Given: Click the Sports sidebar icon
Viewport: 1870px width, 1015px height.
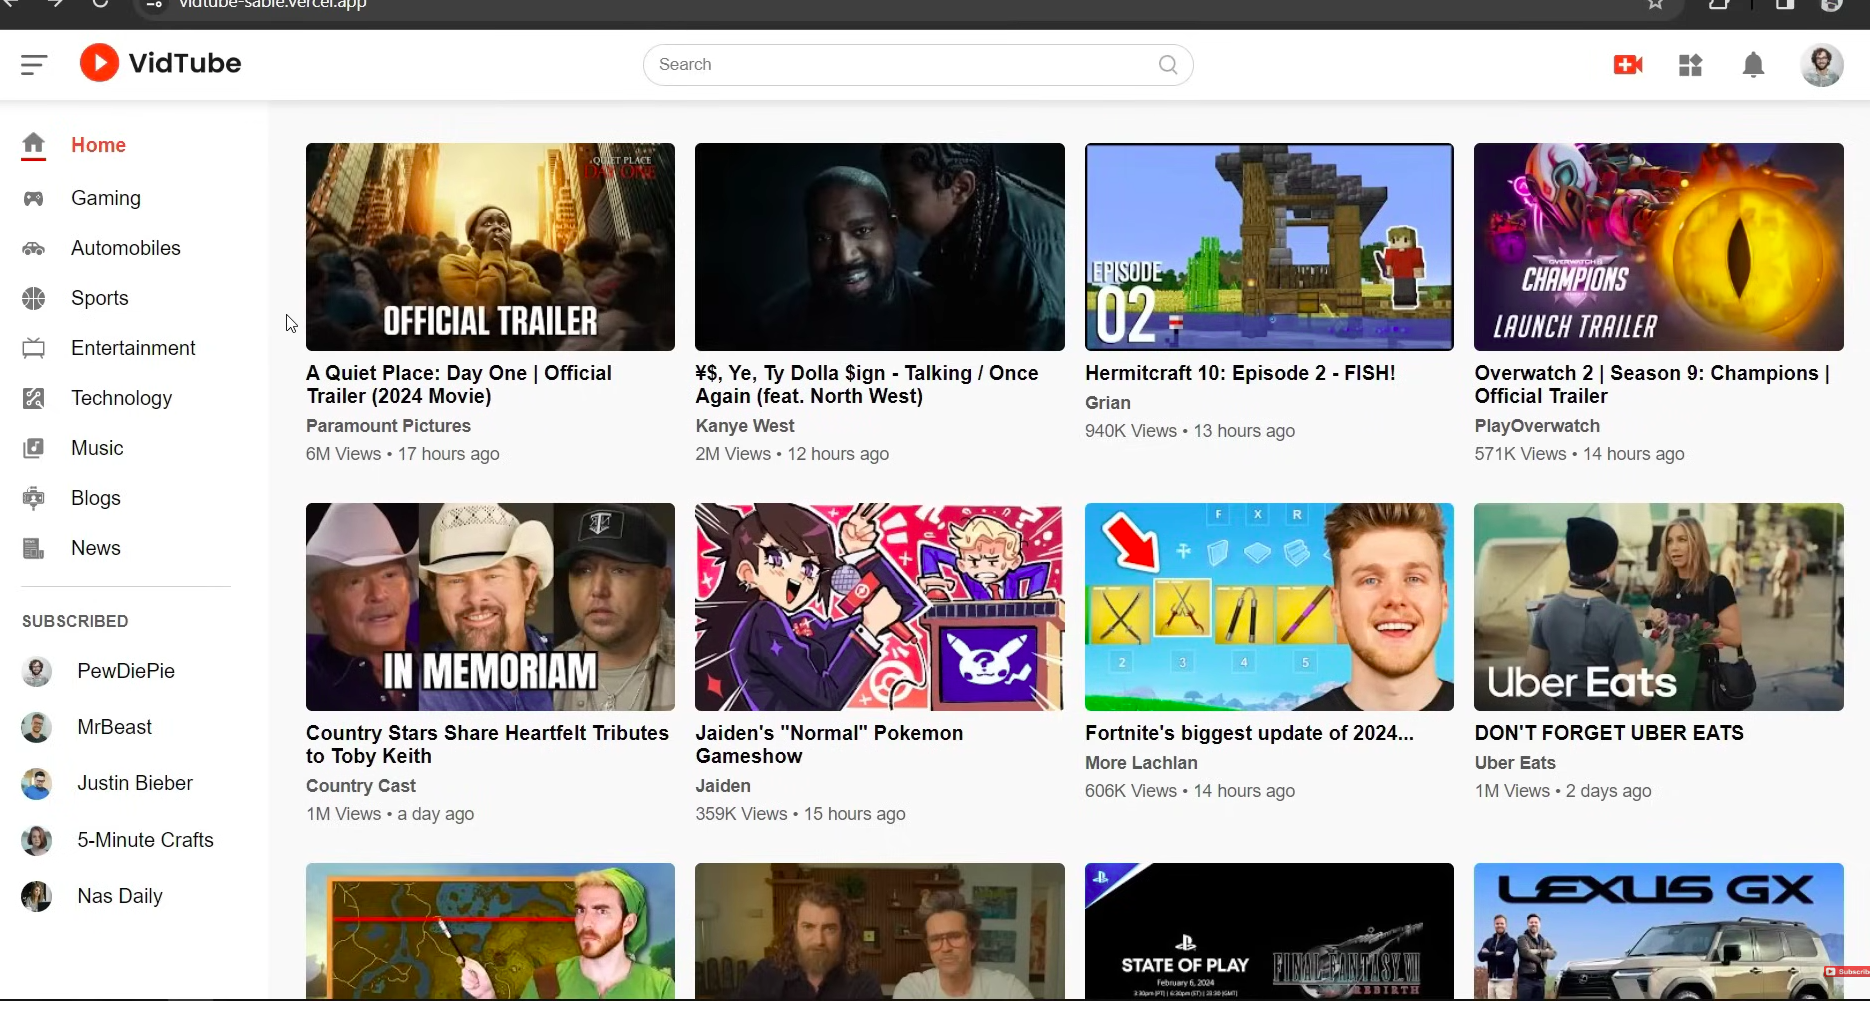Looking at the screenshot, I should (34, 298).
